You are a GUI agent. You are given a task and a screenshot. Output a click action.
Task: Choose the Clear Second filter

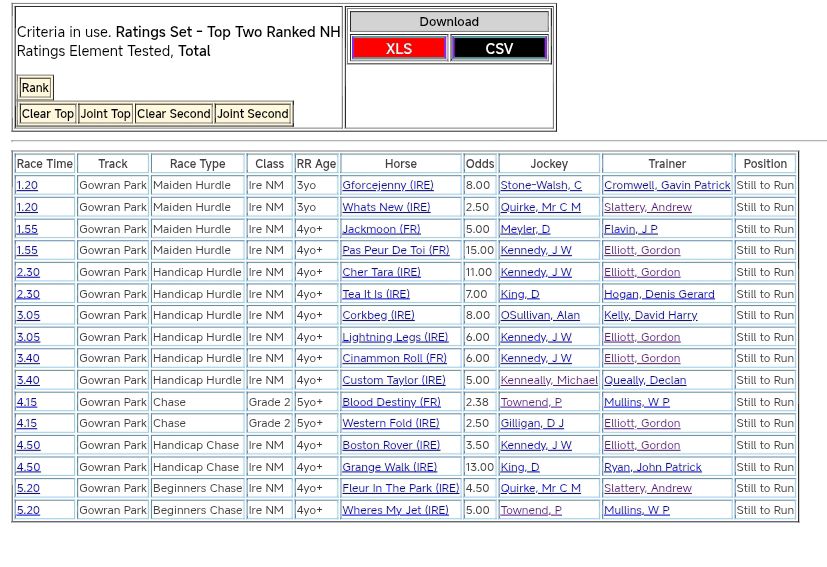tap(173, 114)
